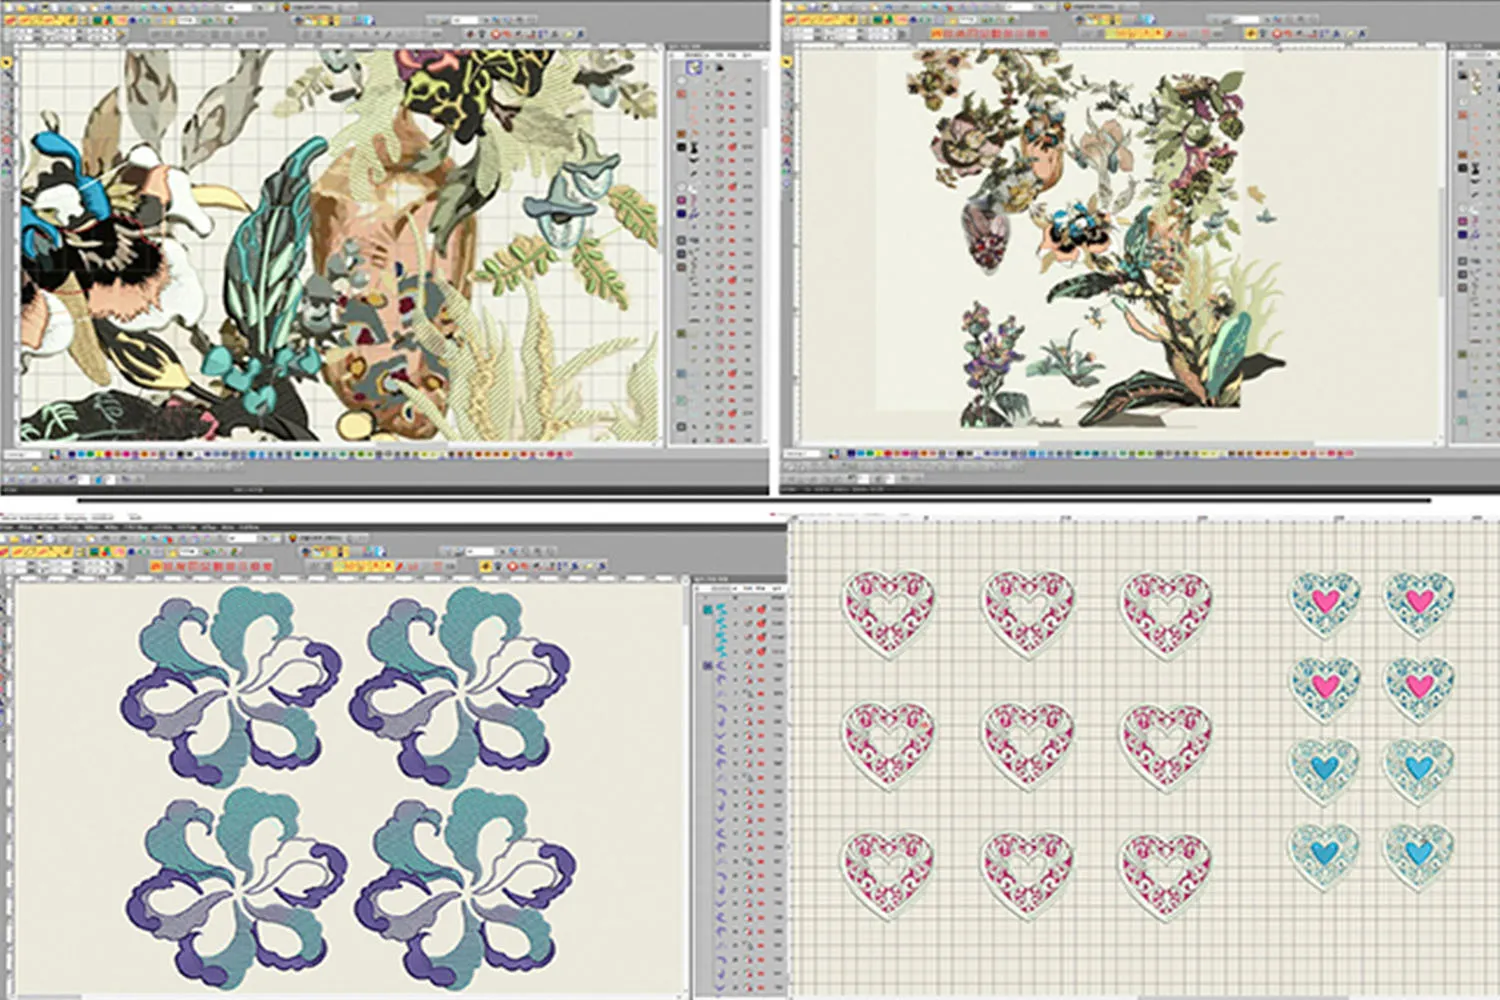Pick a green swatch in top-left window's palette bar
This screenshot has height=1000, width=1500.
[x=92, y=455]
